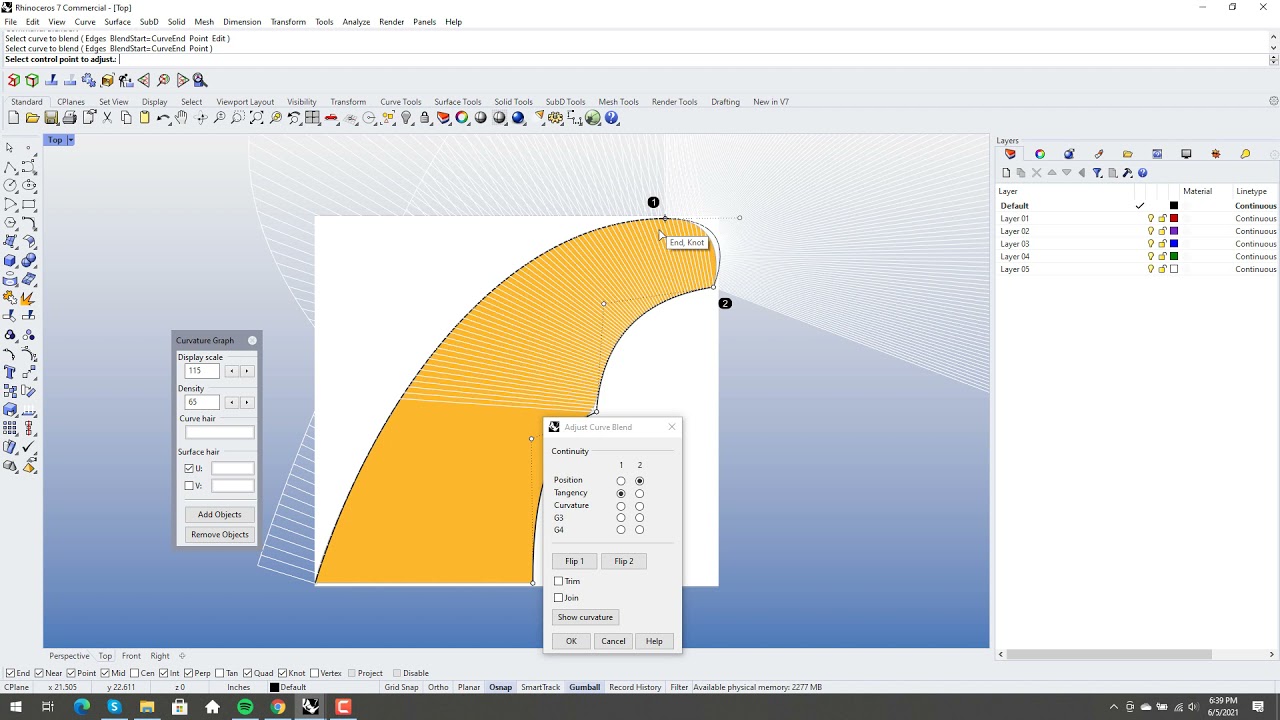
Task: Switch to Perspective viewport tab
Action: [69, 656]
